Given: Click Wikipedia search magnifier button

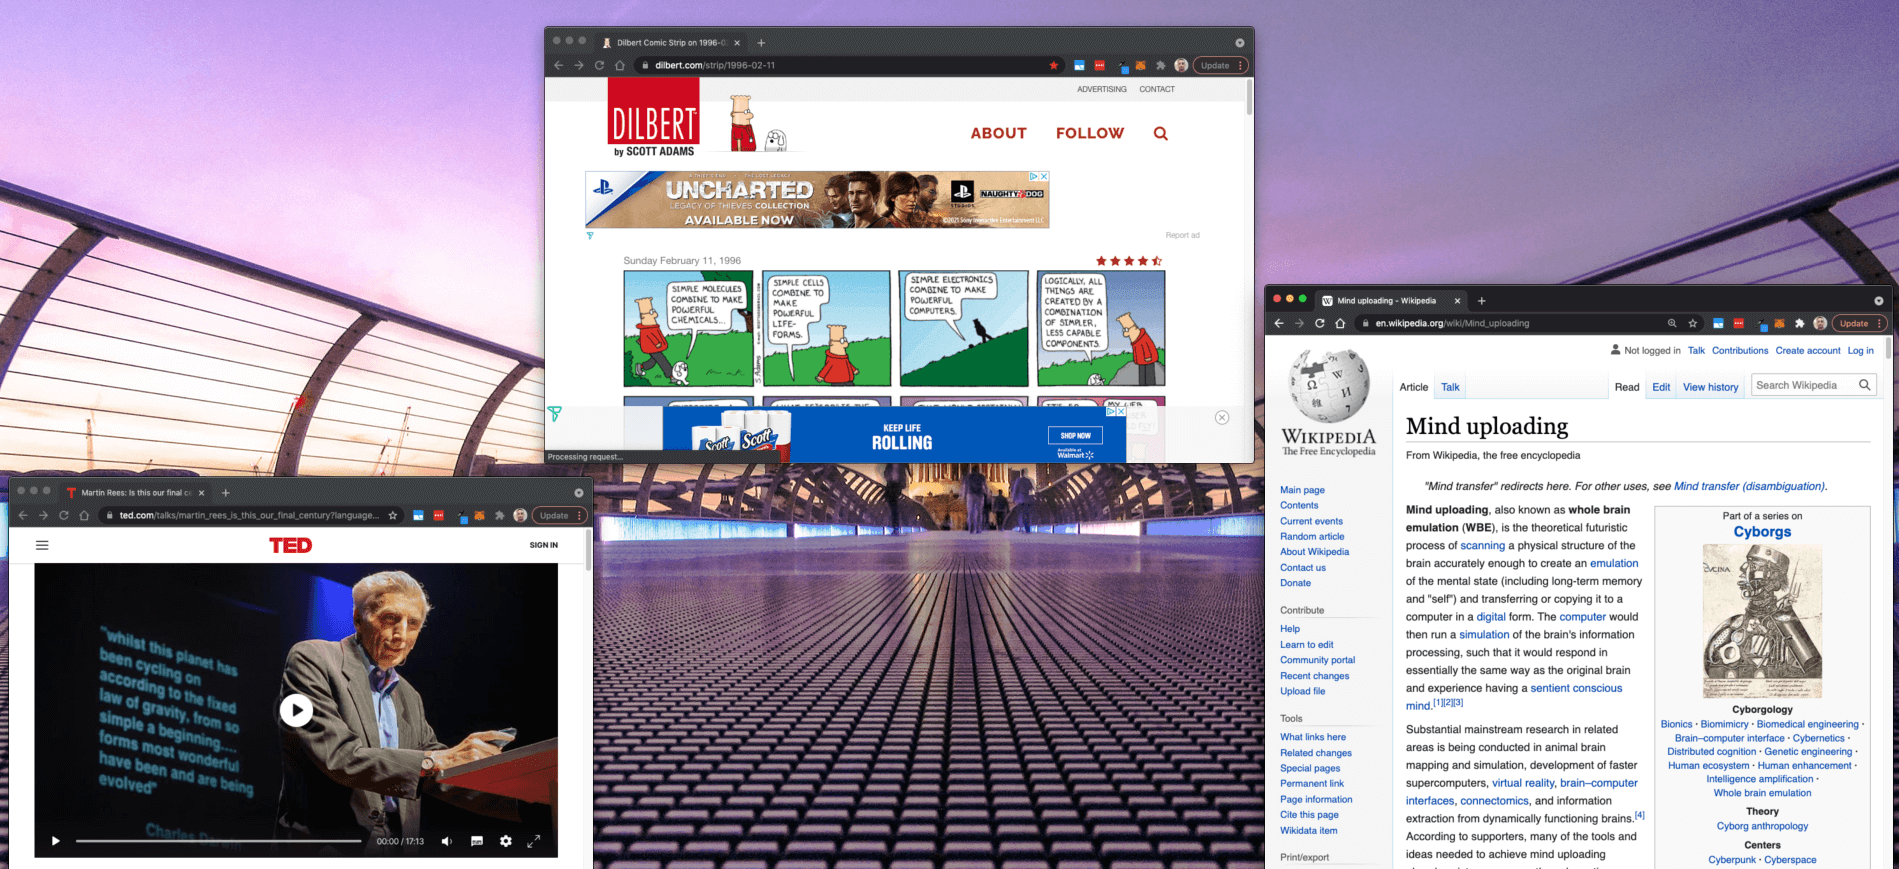Looking at the screenshot, I should point(1865,385).
